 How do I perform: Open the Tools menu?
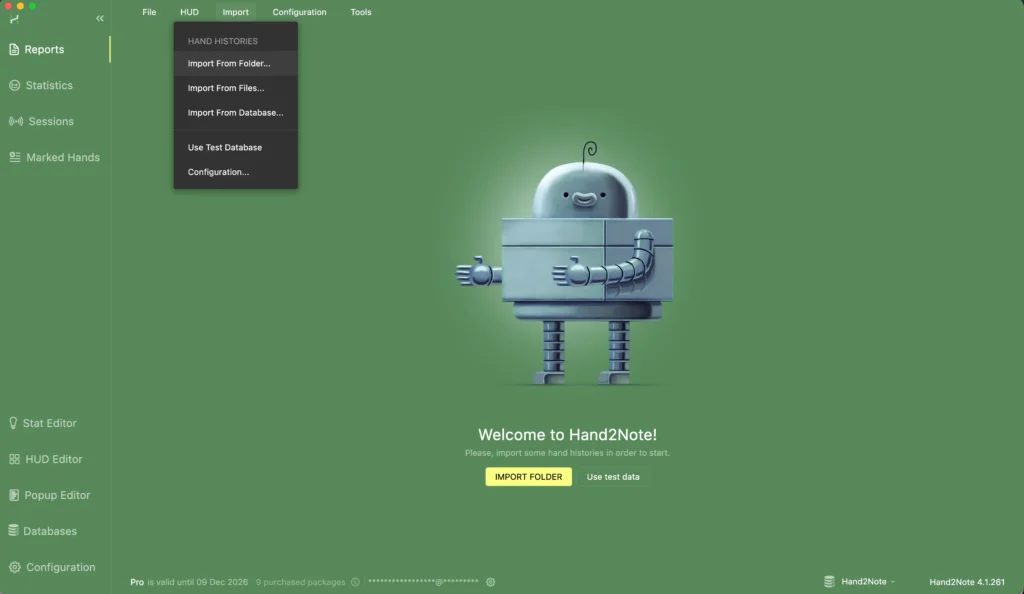(x=360, y=12)
